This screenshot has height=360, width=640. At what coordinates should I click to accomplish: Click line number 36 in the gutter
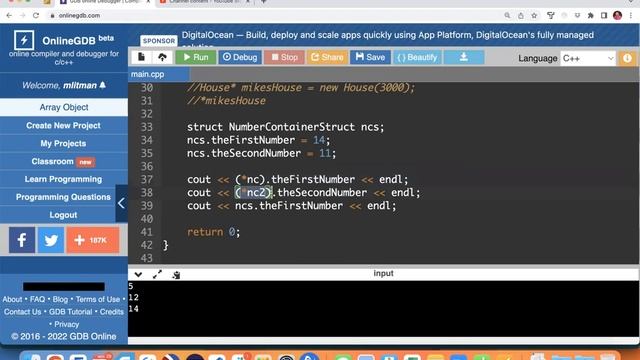click(x=147, y=167)
